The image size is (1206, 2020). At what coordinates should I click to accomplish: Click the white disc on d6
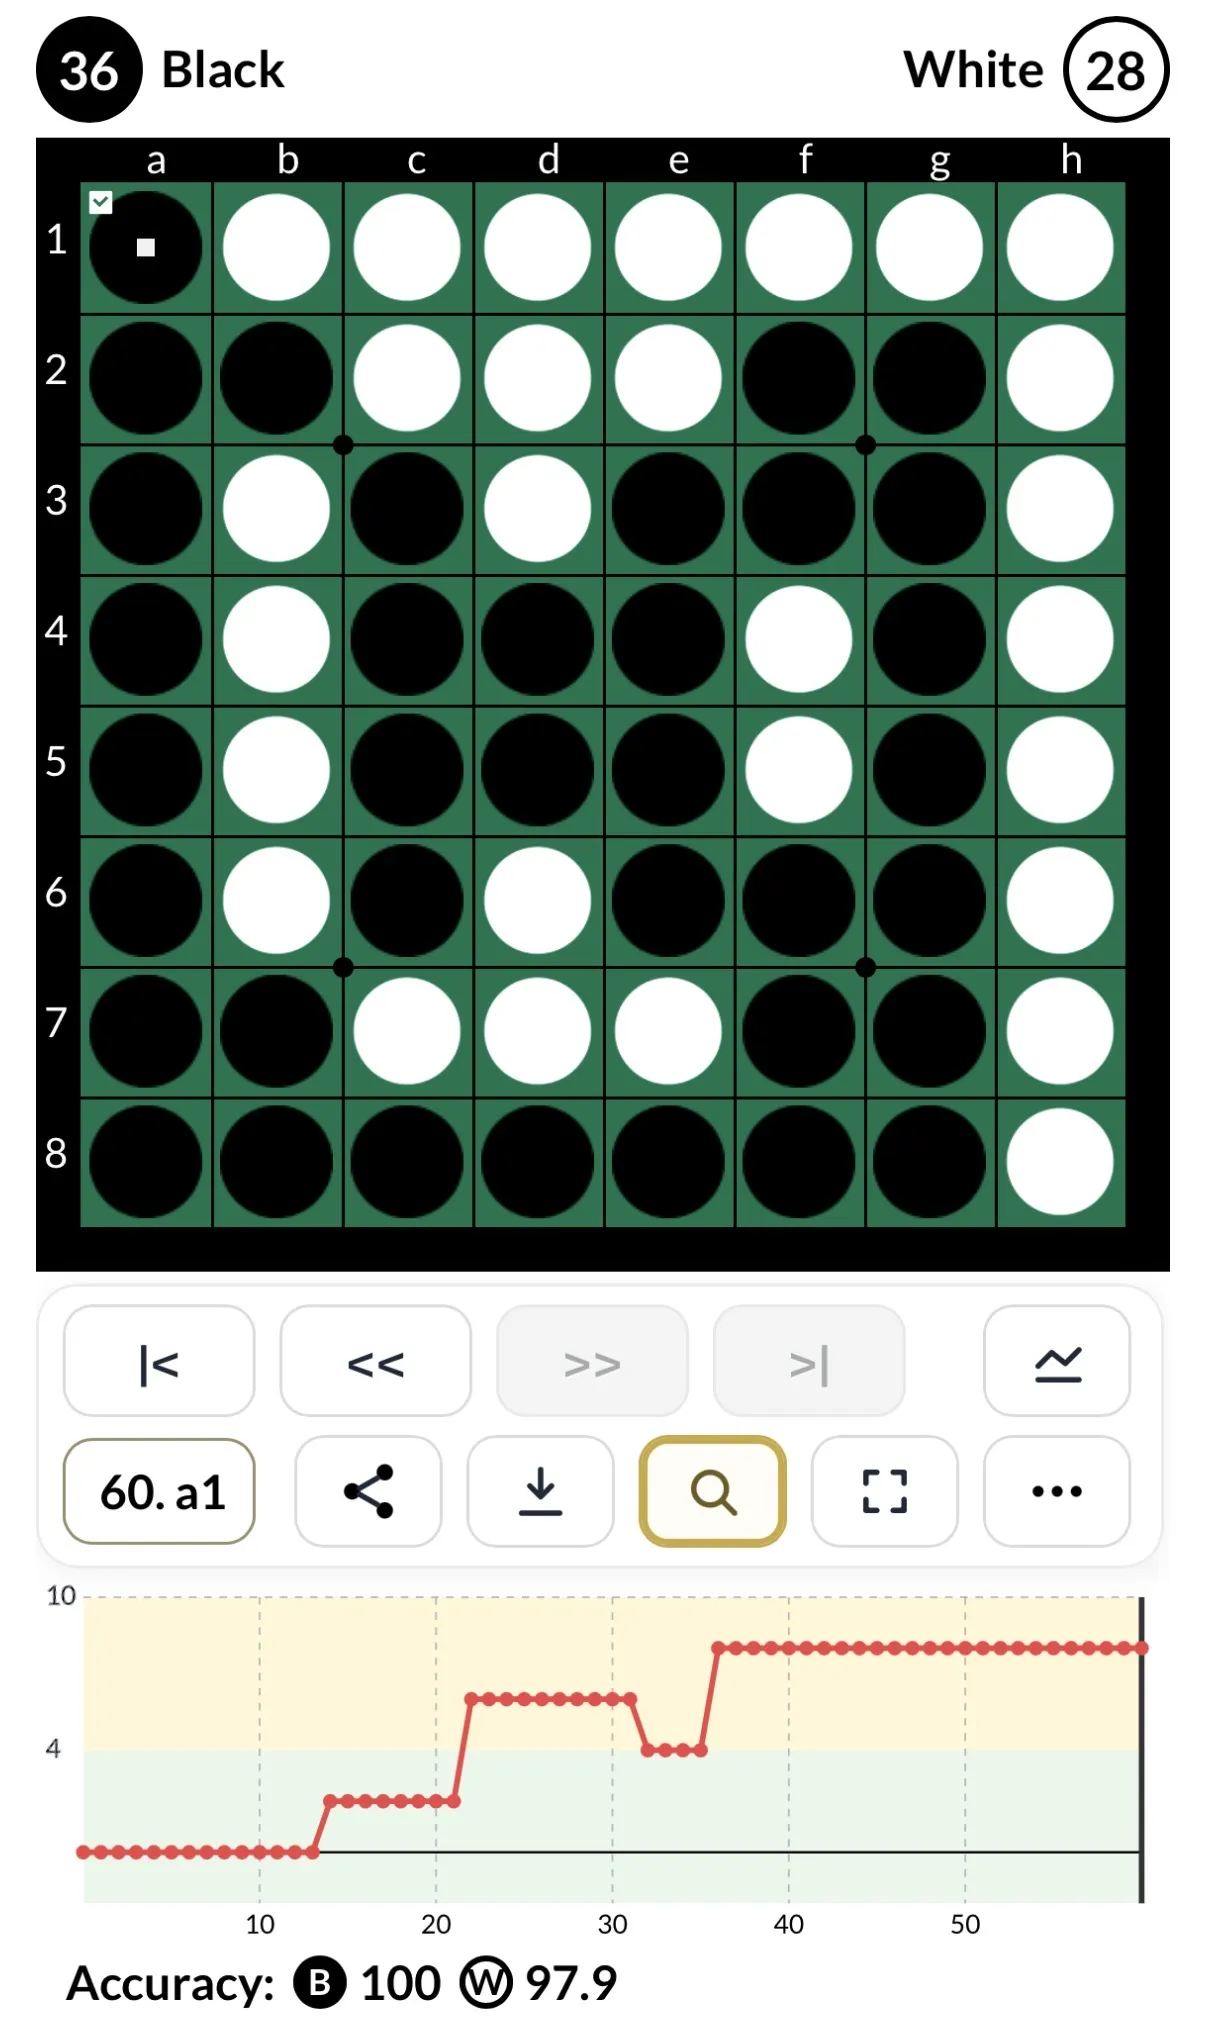point(538,901)
